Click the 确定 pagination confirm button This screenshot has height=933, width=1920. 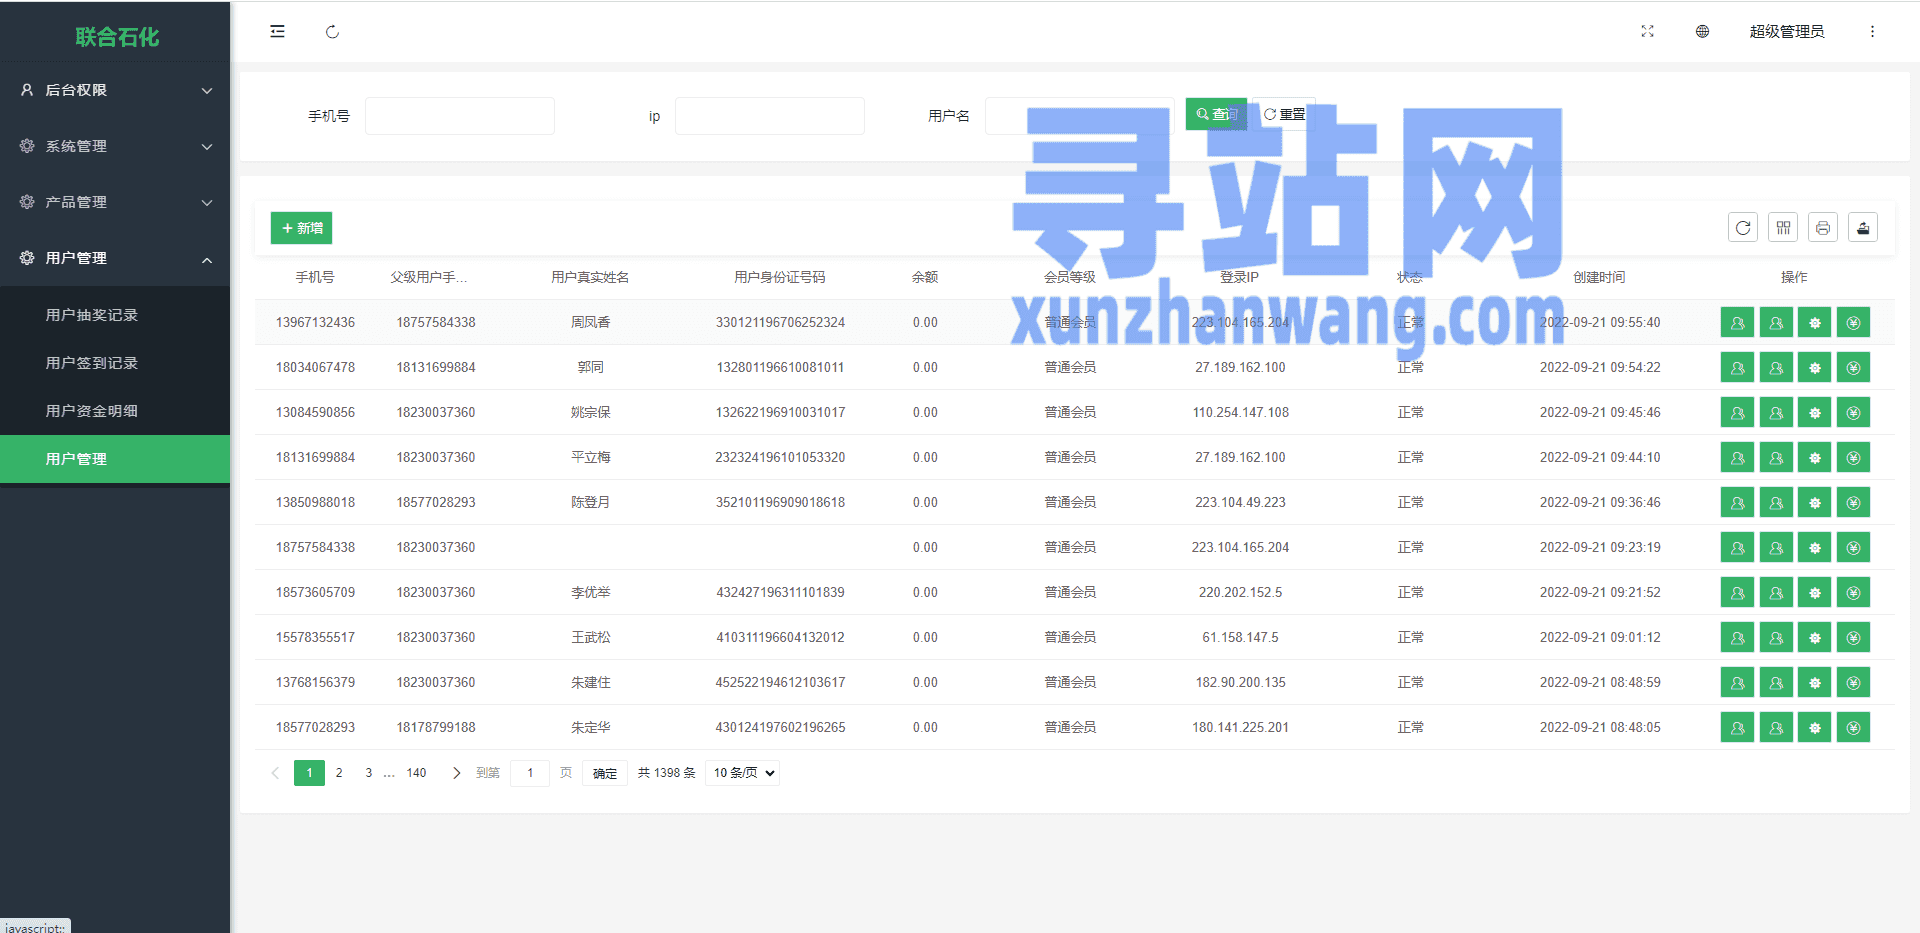click(605, 773)
